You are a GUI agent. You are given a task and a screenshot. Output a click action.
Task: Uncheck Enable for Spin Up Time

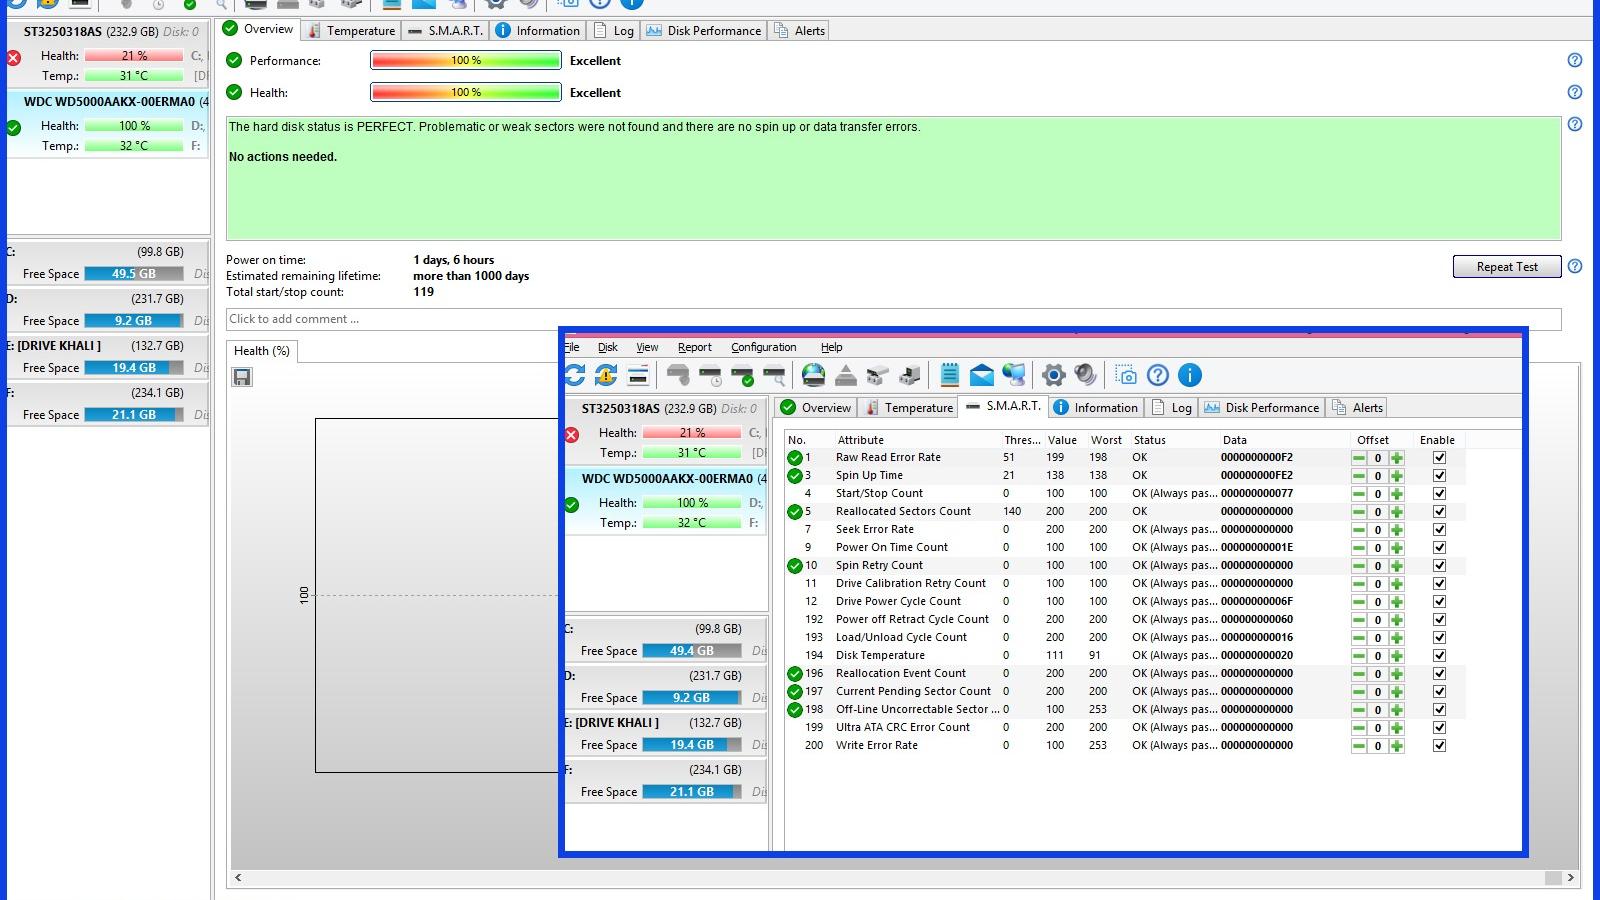1439,476
